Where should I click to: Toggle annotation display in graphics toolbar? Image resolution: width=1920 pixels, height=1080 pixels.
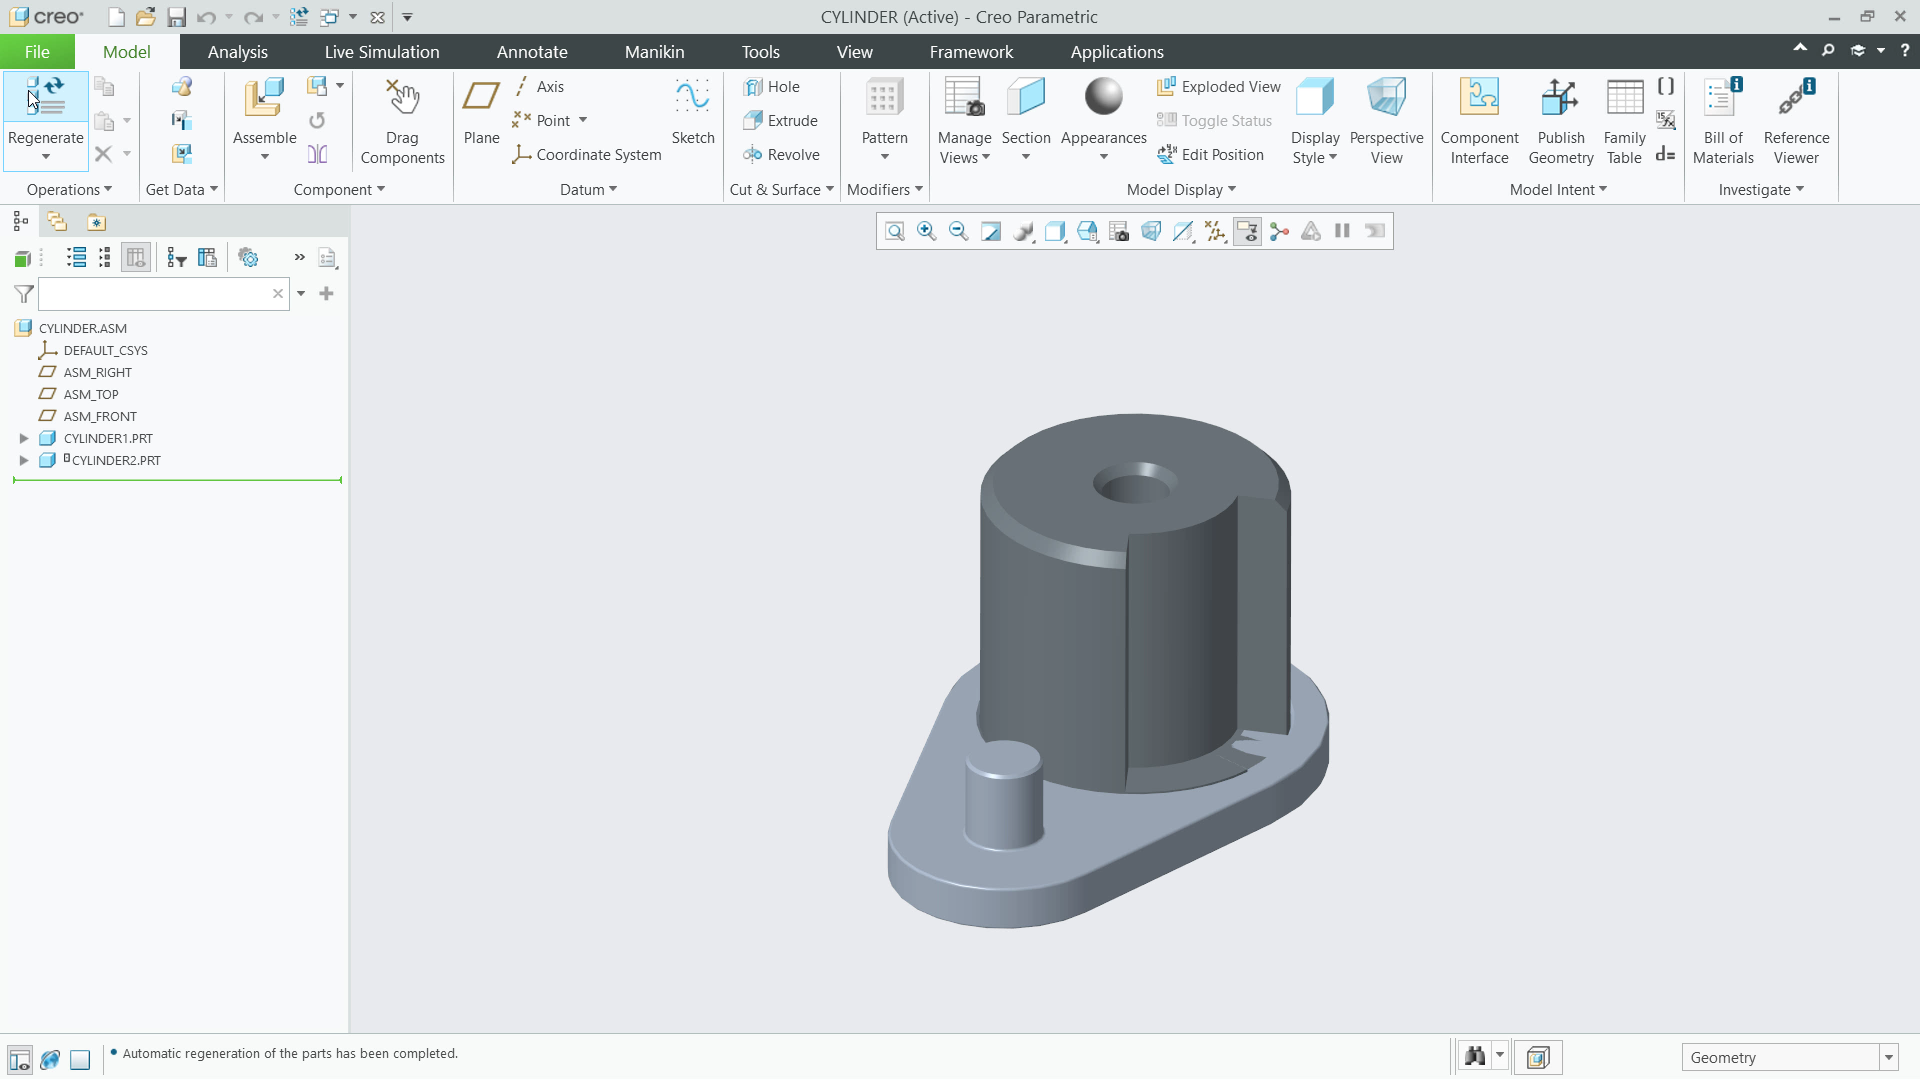click(x=1247, y=231)
